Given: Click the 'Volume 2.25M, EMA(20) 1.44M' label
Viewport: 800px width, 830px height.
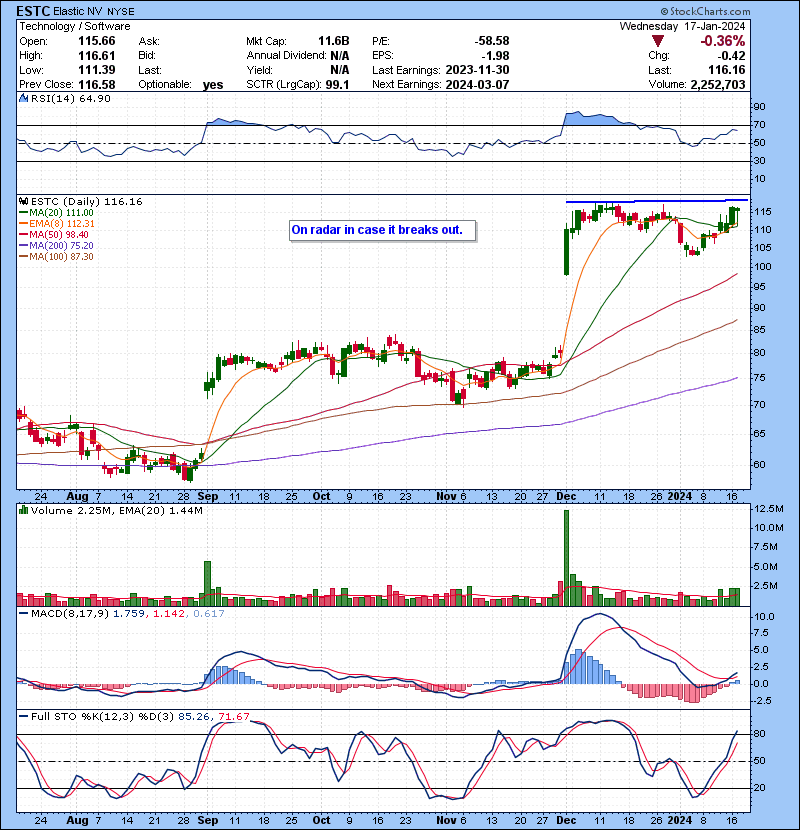Looking at the screenshot, I should point(116,510).
